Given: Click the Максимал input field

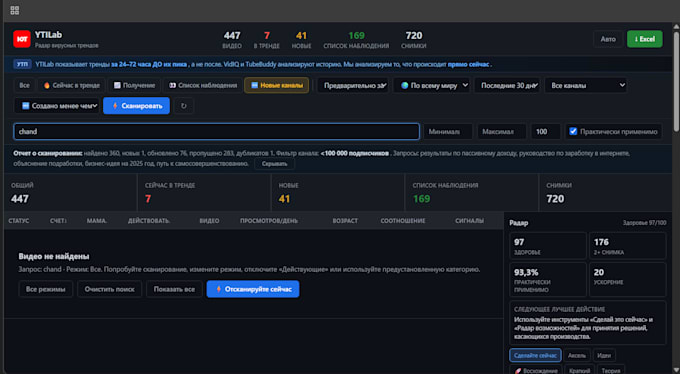Looking at the screenshot, I should tap(501, 131).
